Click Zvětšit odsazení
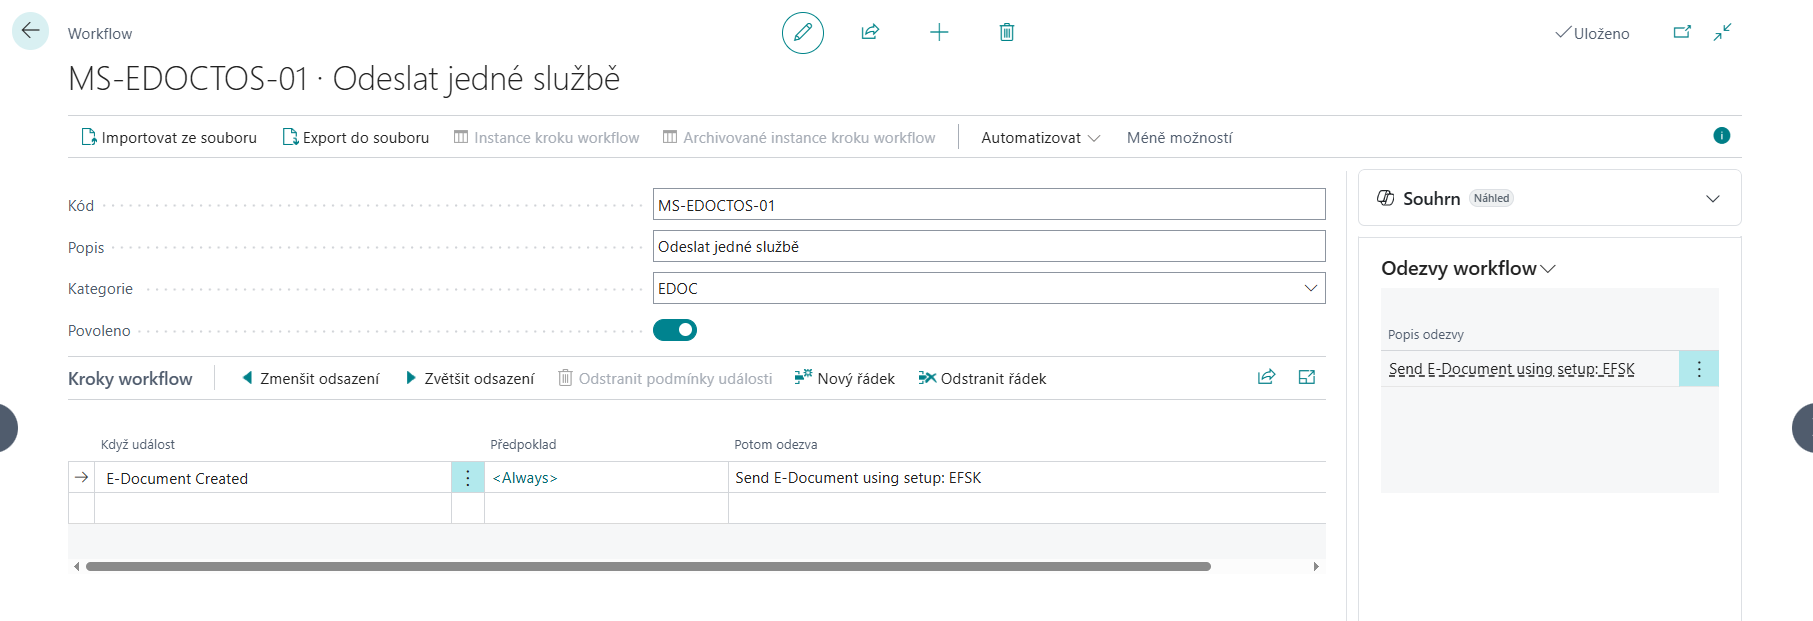The width and height of the screenshot is (1813, 621). [470, 378]
